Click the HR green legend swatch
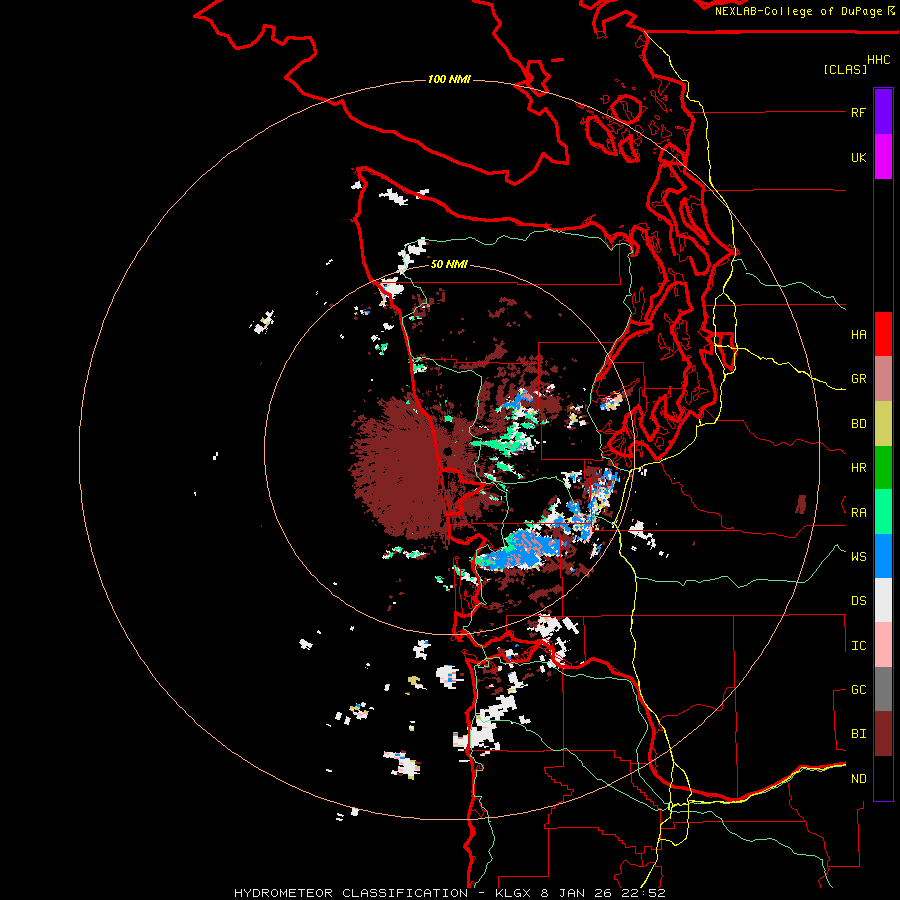The image size is (900, 900). click(883, 468)
